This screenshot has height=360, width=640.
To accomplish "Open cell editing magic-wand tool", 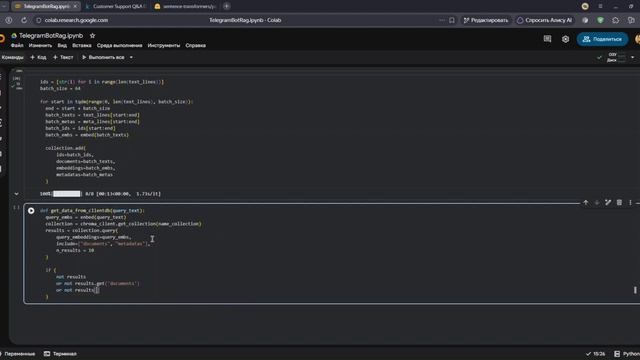I will (608, 202).
